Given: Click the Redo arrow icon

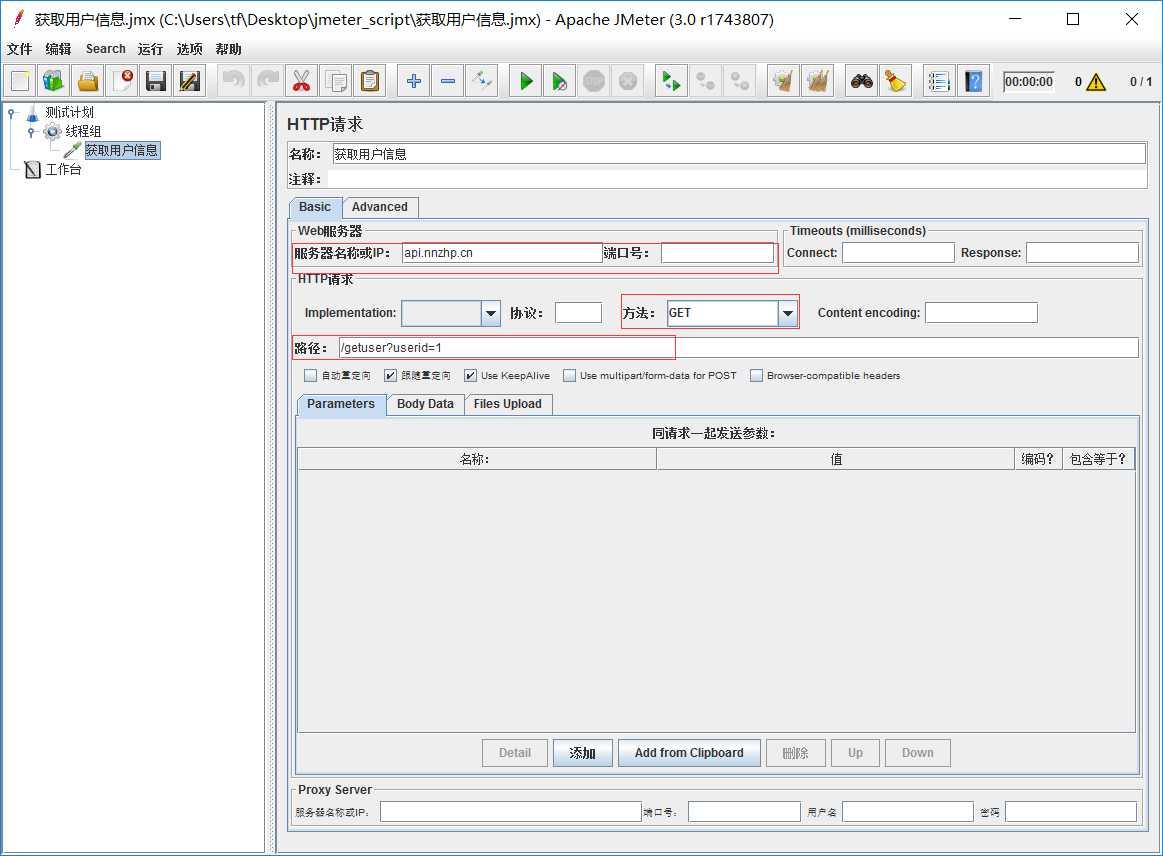Looking at the screenshot, I should click(268, 81).
